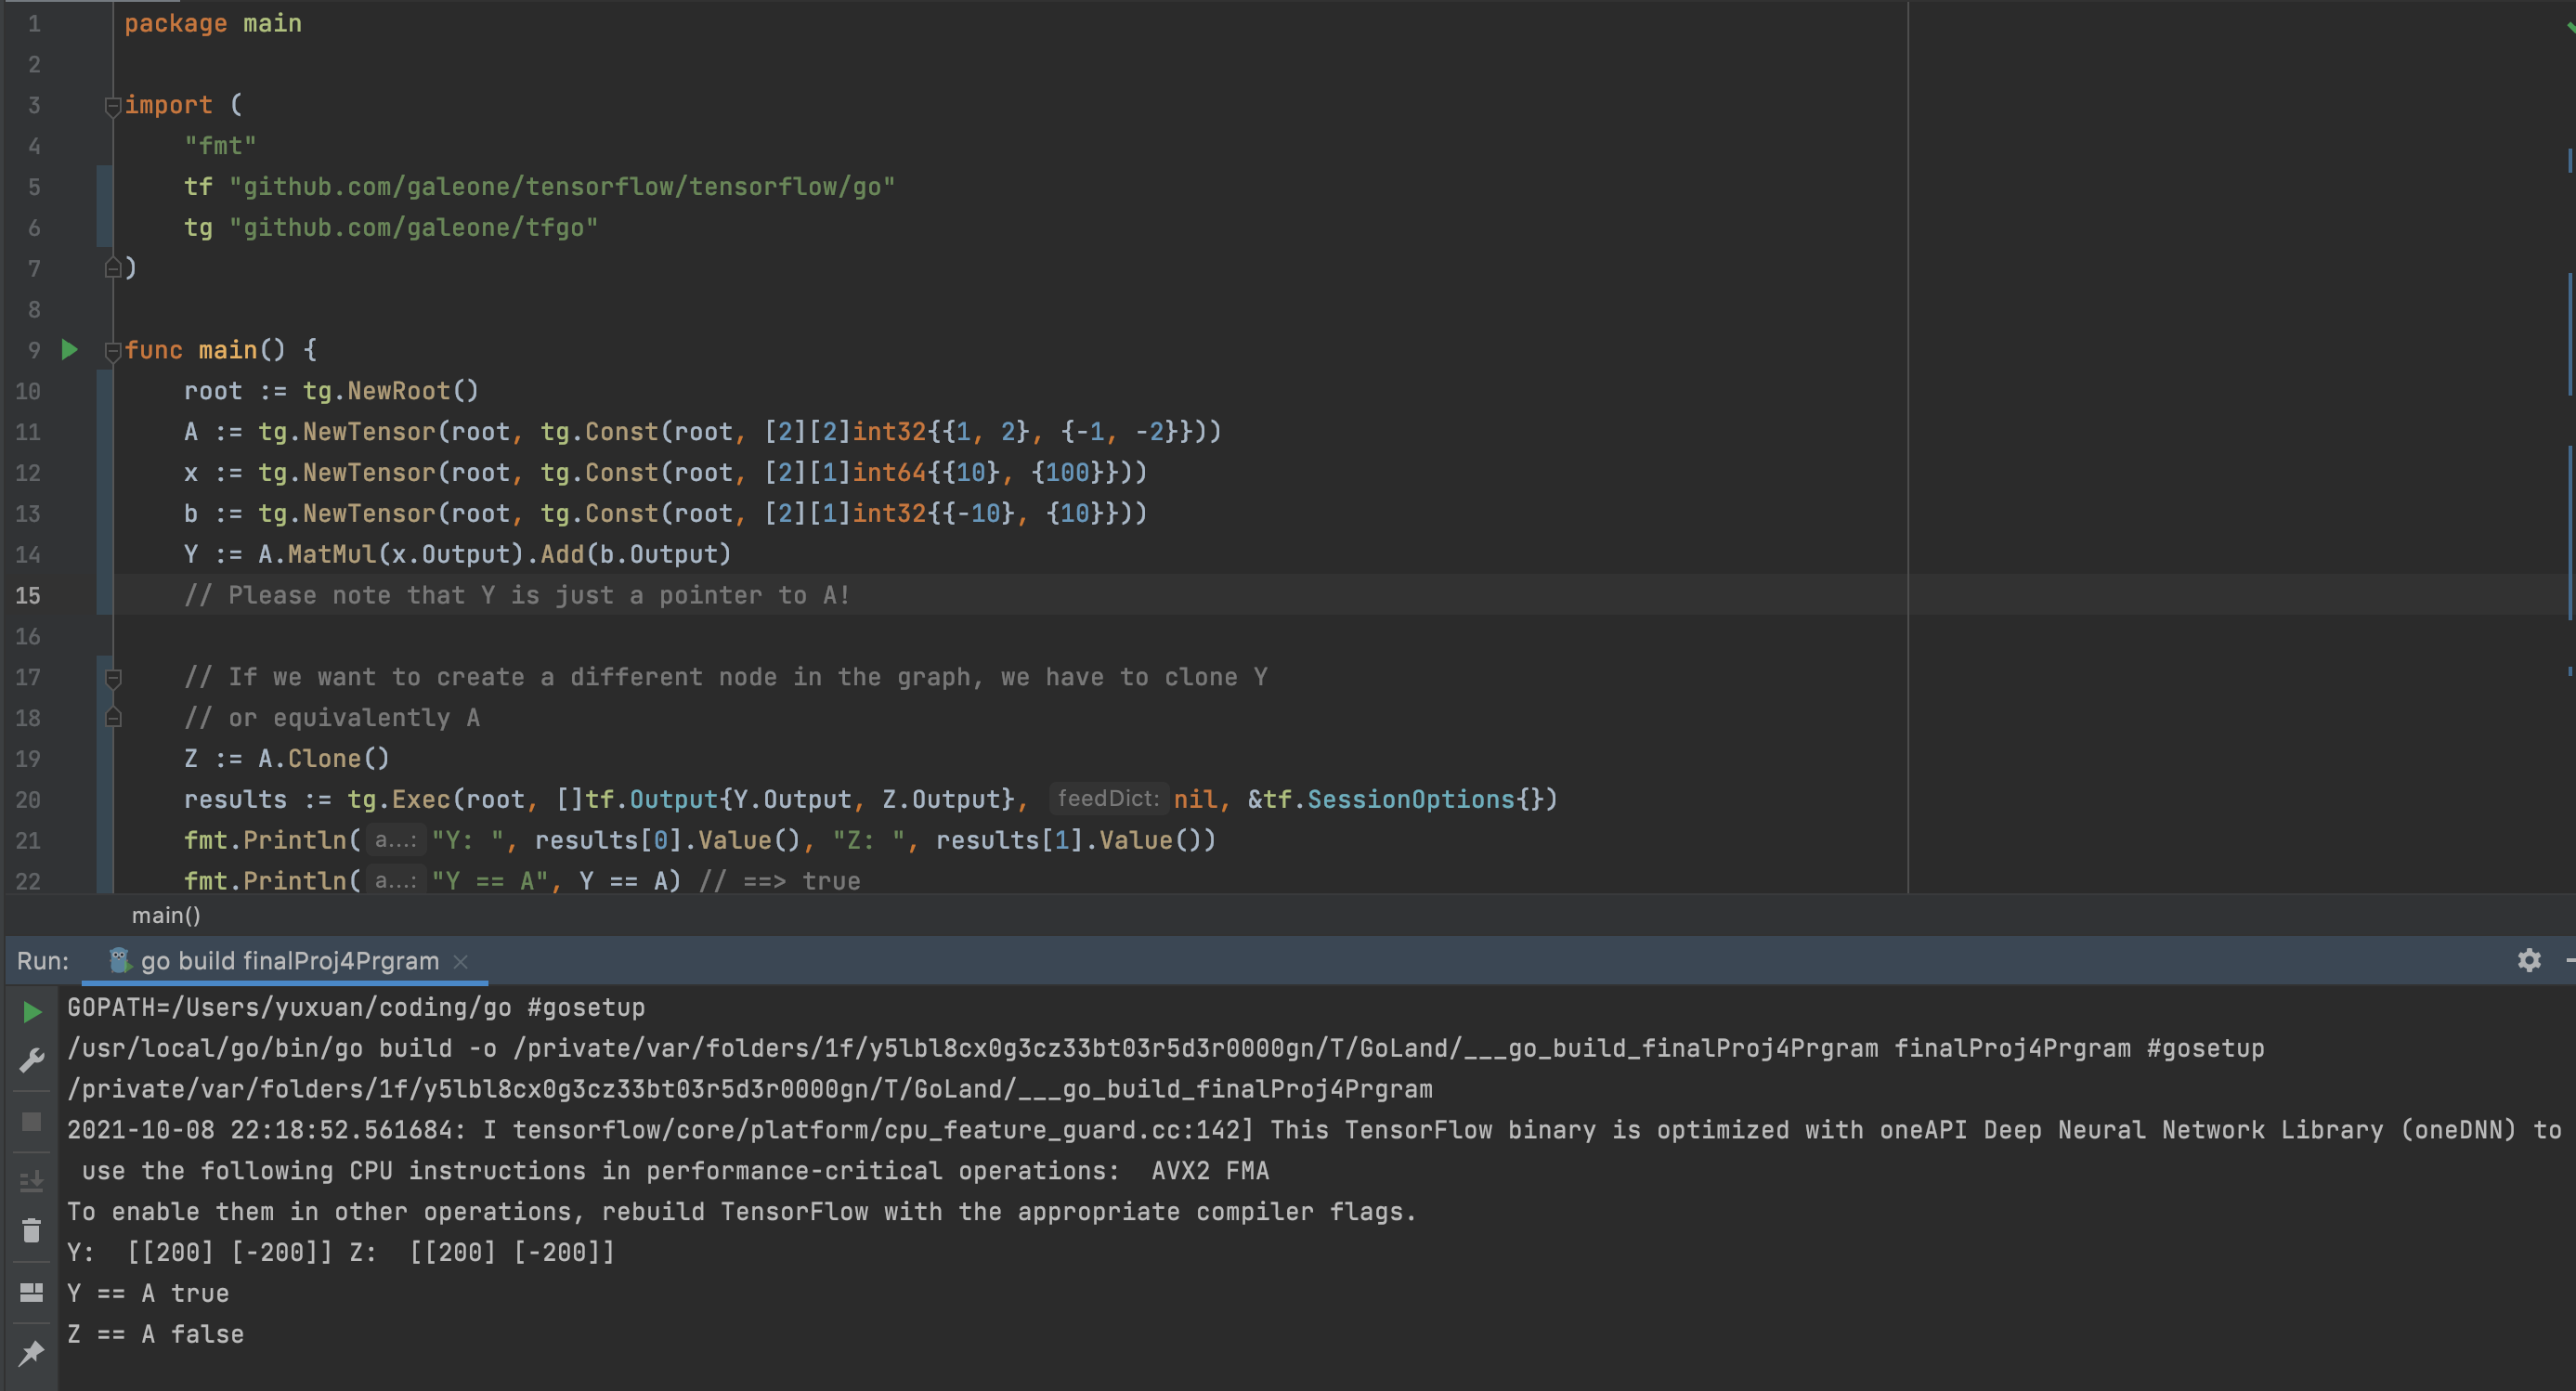2576x1391 pixels.
Task: Click the A.Clone() call
Action: [x=324, y=758]
